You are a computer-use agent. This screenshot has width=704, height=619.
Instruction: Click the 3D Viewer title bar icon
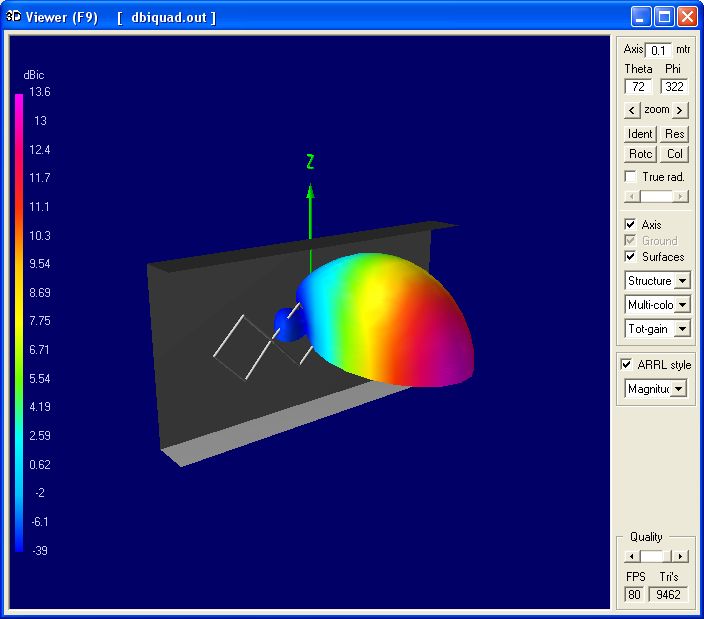pos(14,17)
